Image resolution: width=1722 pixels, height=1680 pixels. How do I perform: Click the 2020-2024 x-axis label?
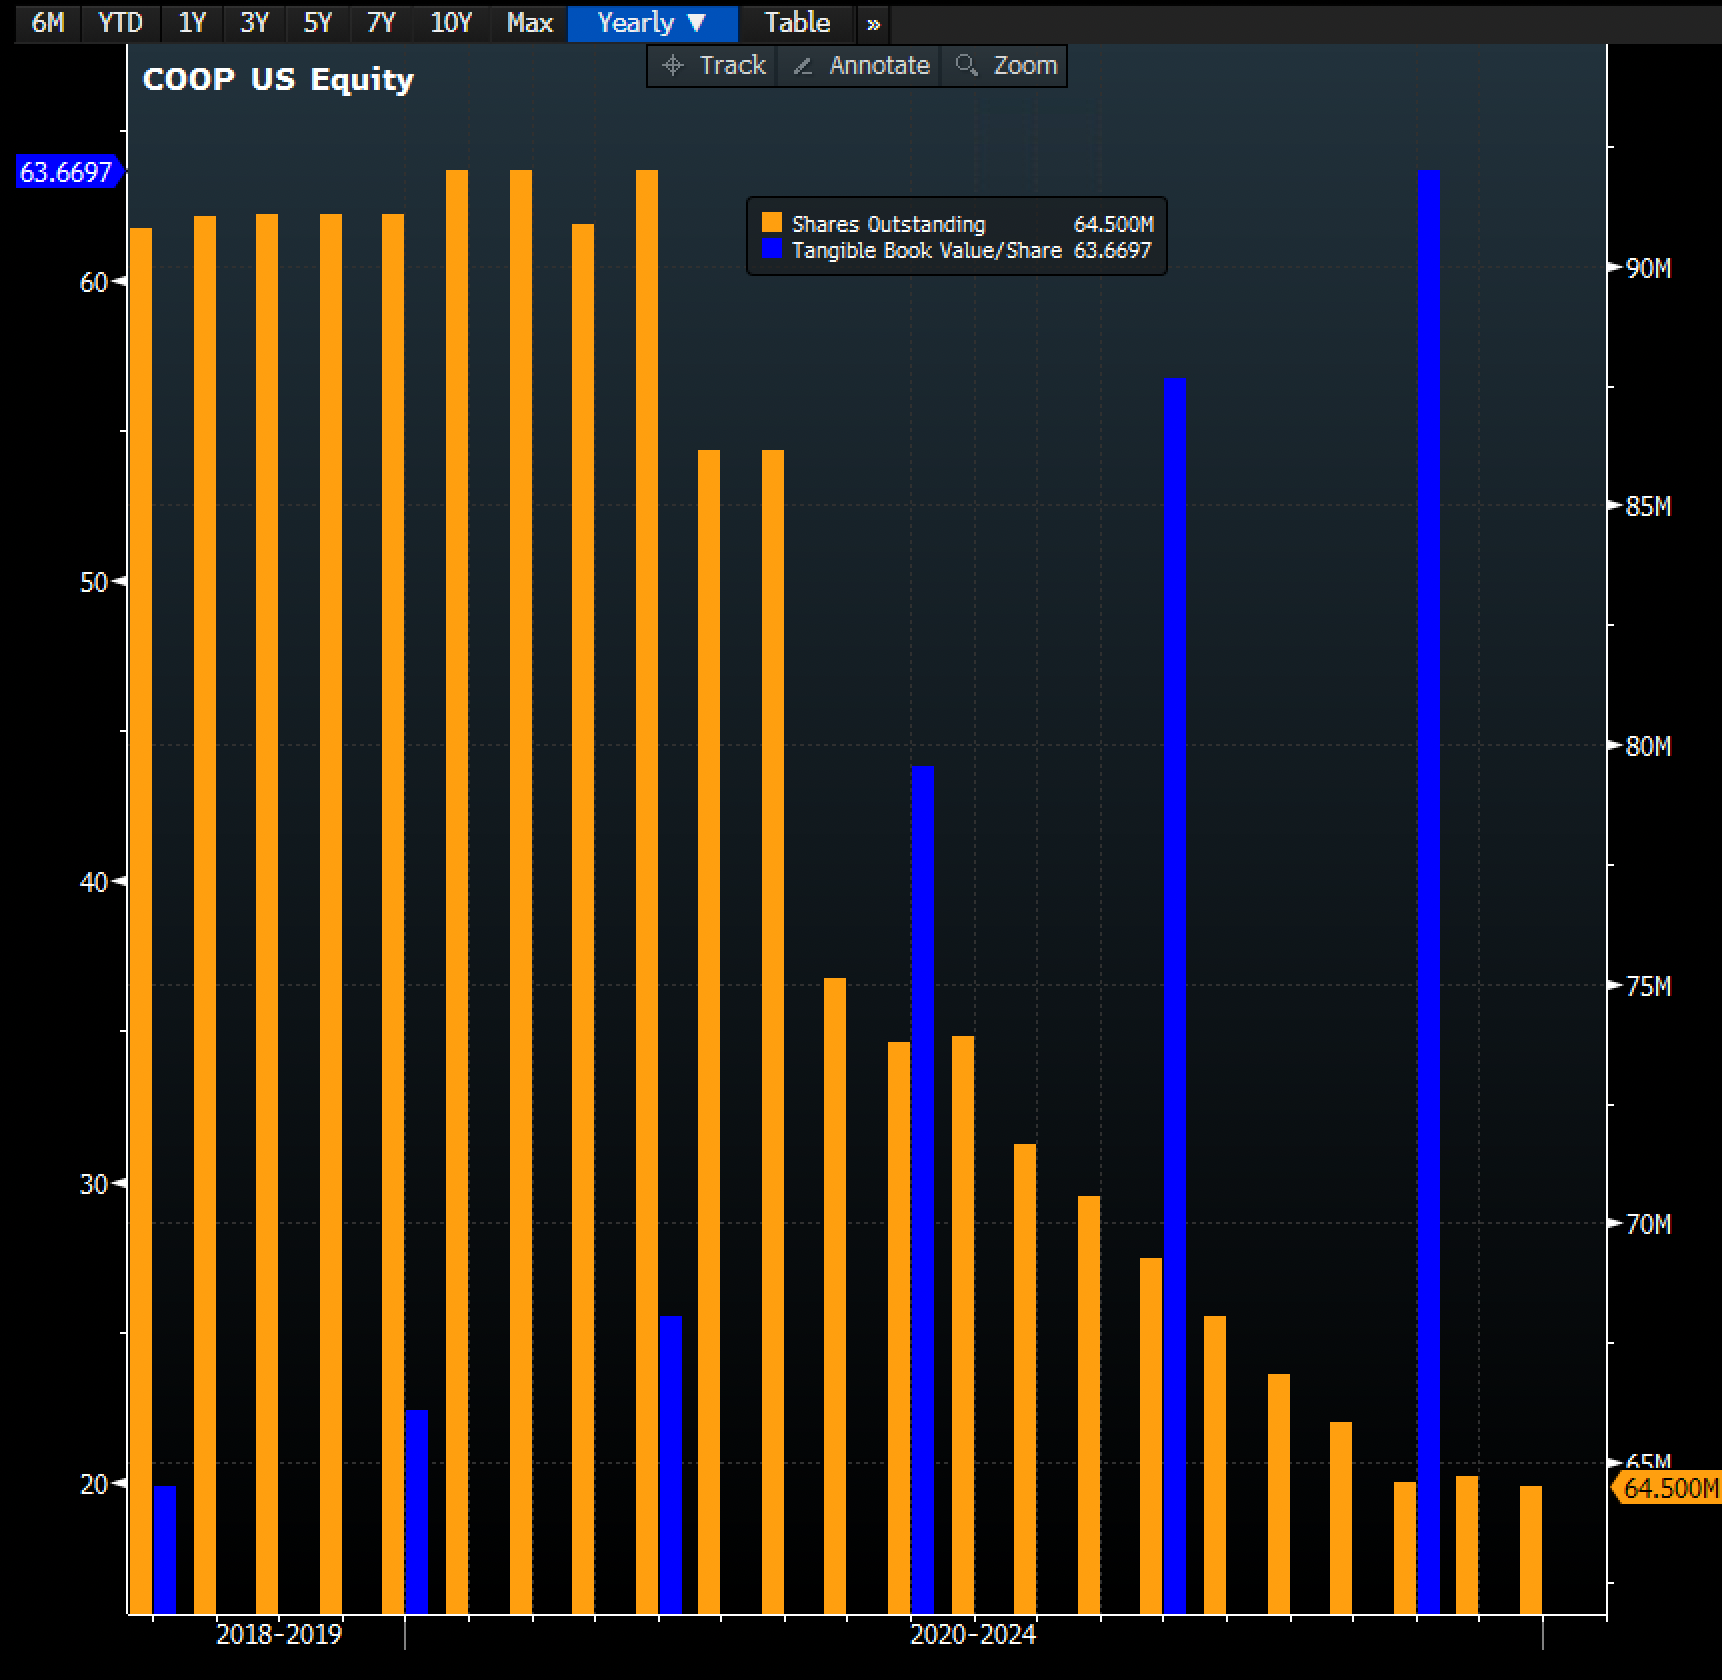click(x=973, y=1634)
